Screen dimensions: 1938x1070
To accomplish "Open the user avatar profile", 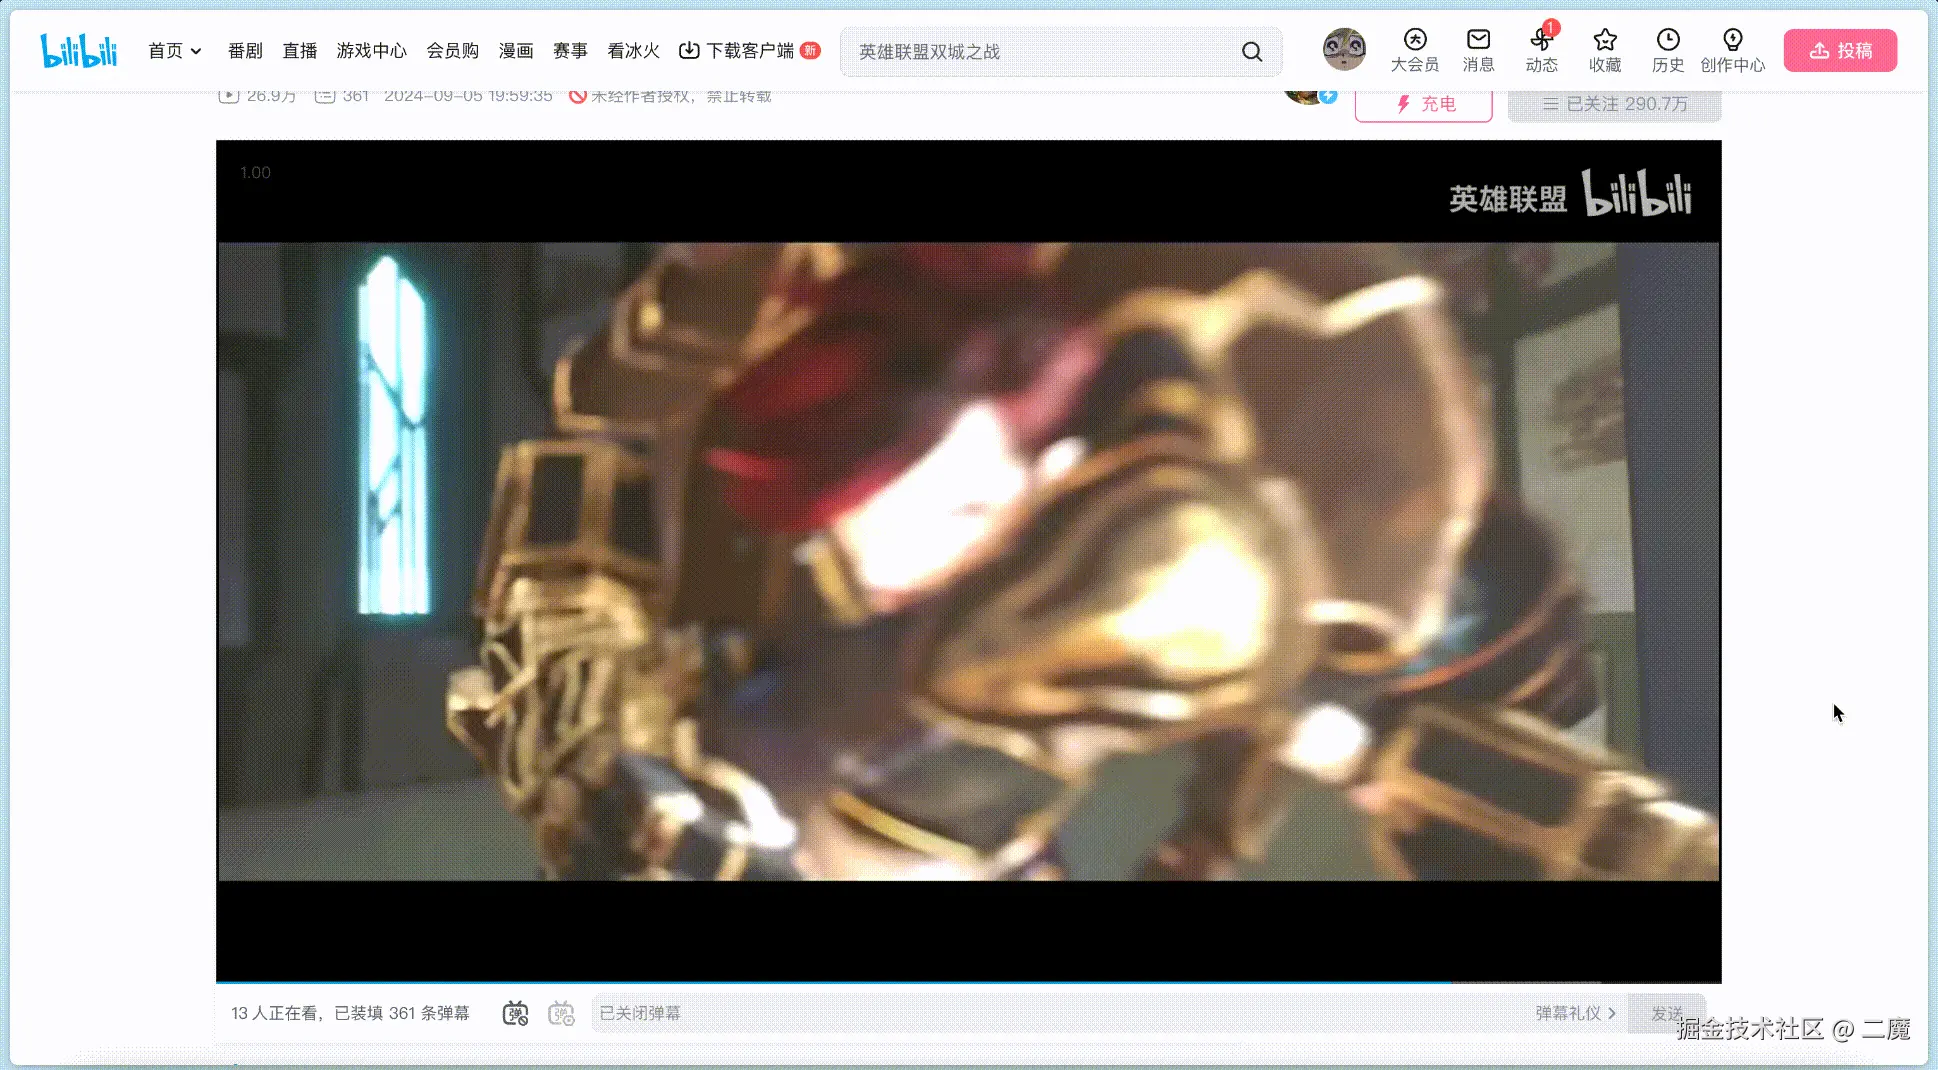I will click(x=1344, y=49).
